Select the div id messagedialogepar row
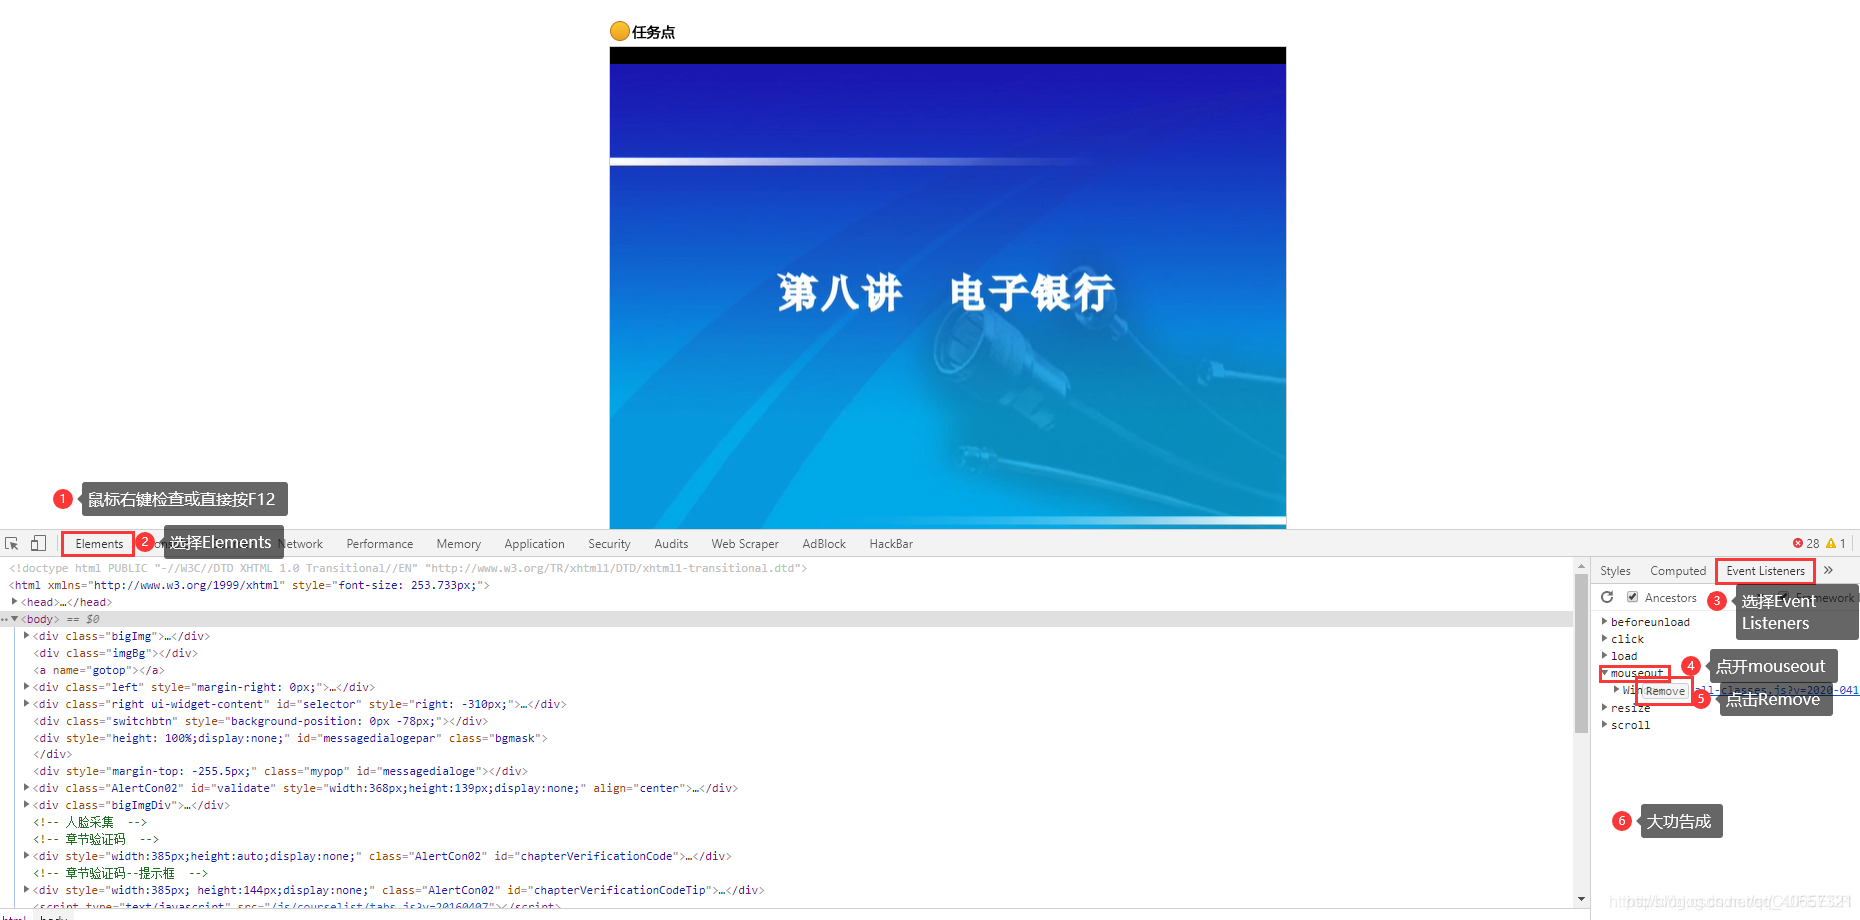This screenshot has width=1860, height=920. (786, 738)
